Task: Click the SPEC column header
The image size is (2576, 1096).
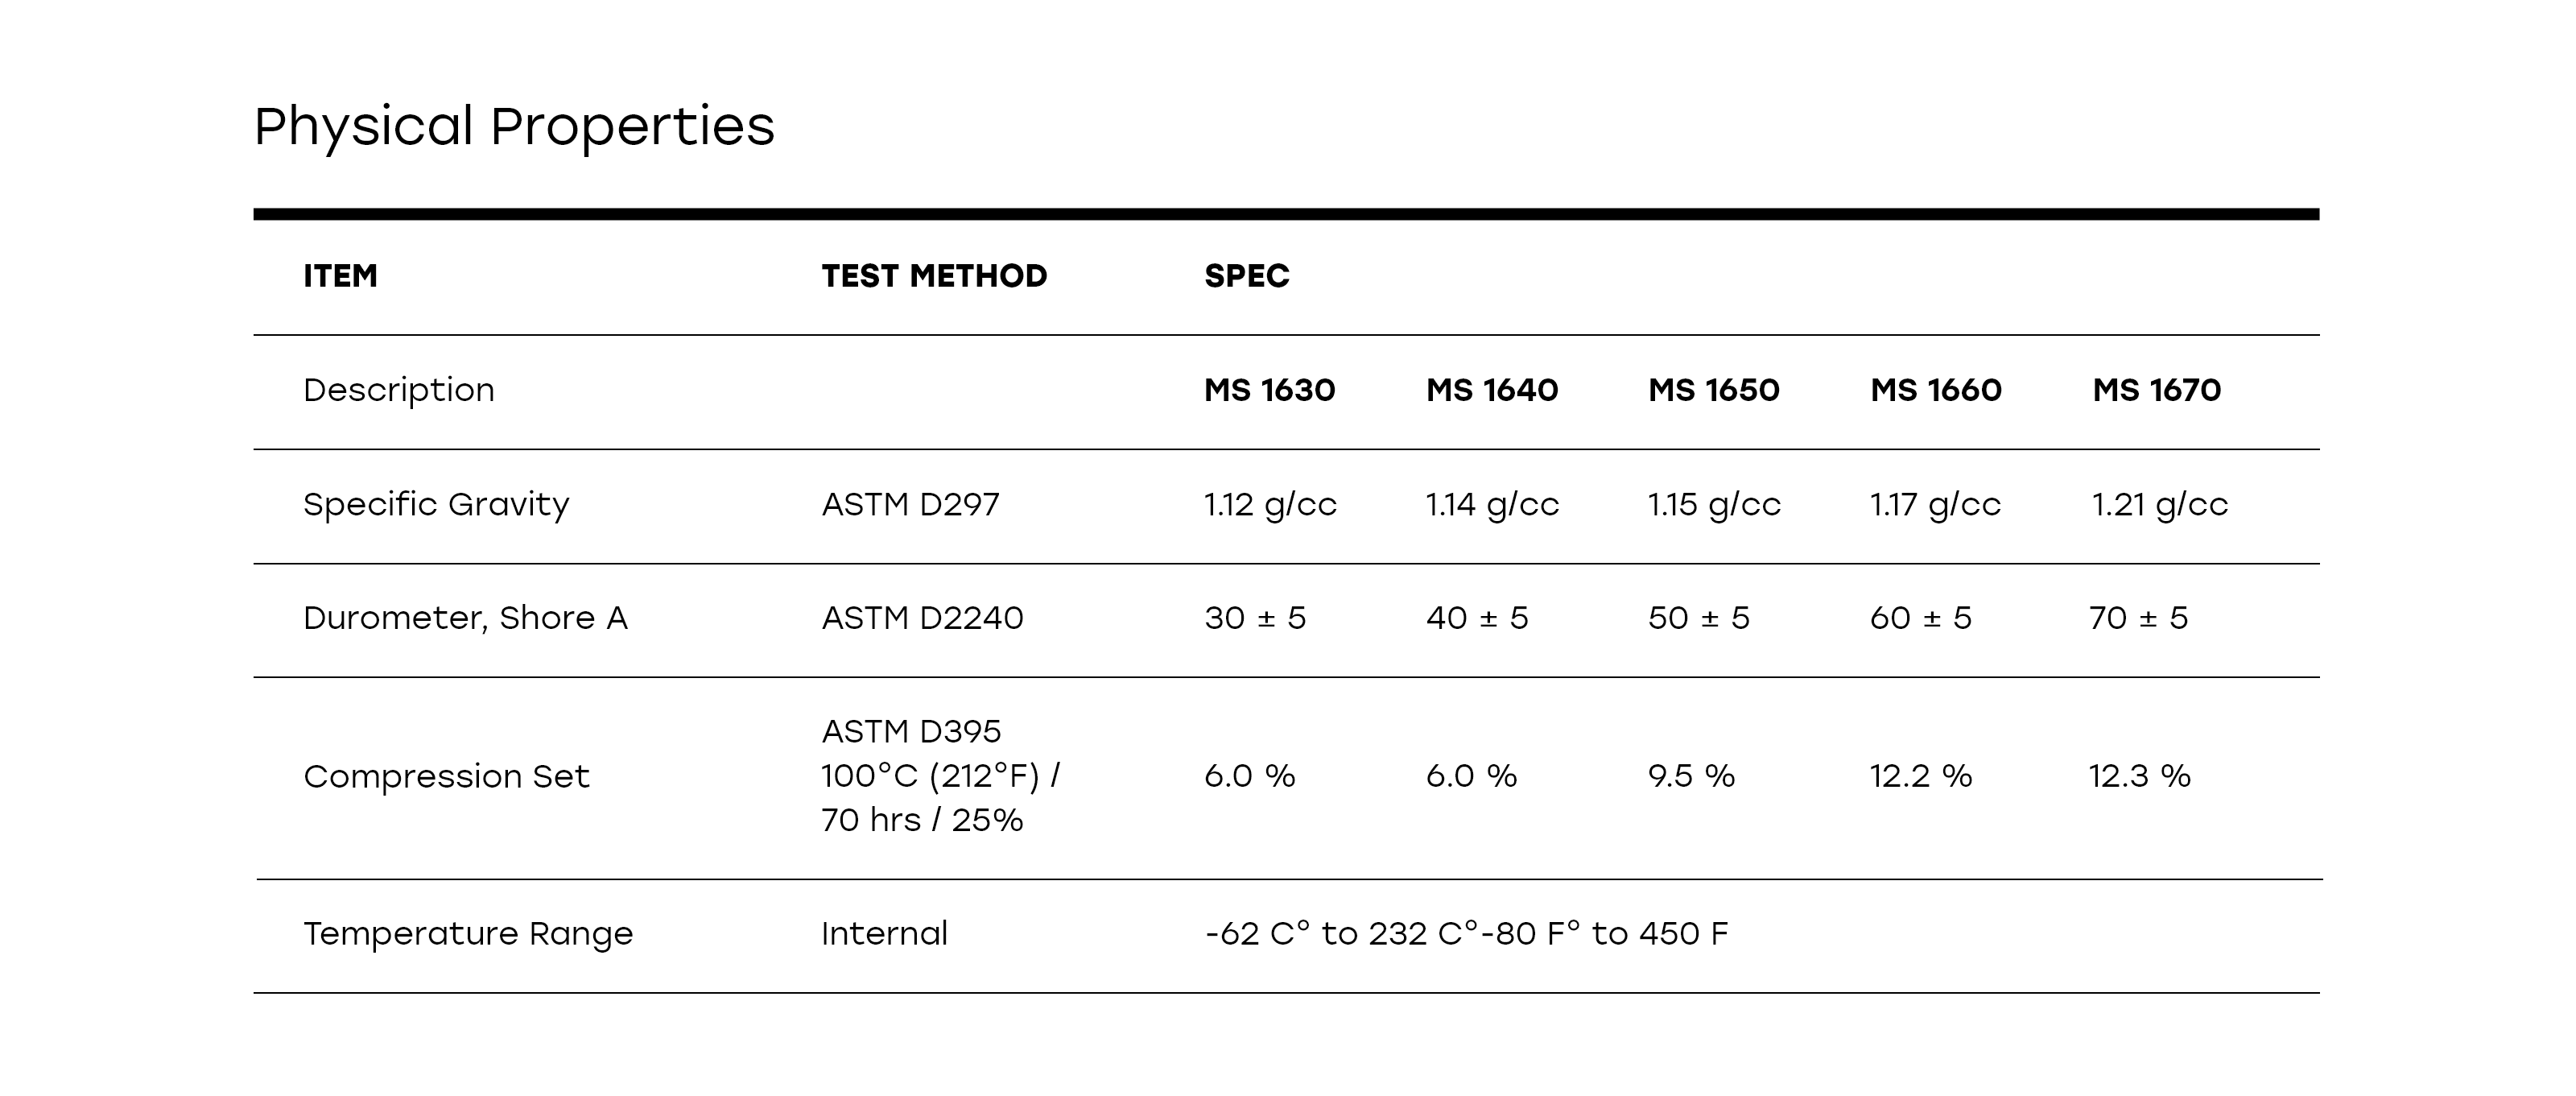Action: [1246, 276]
